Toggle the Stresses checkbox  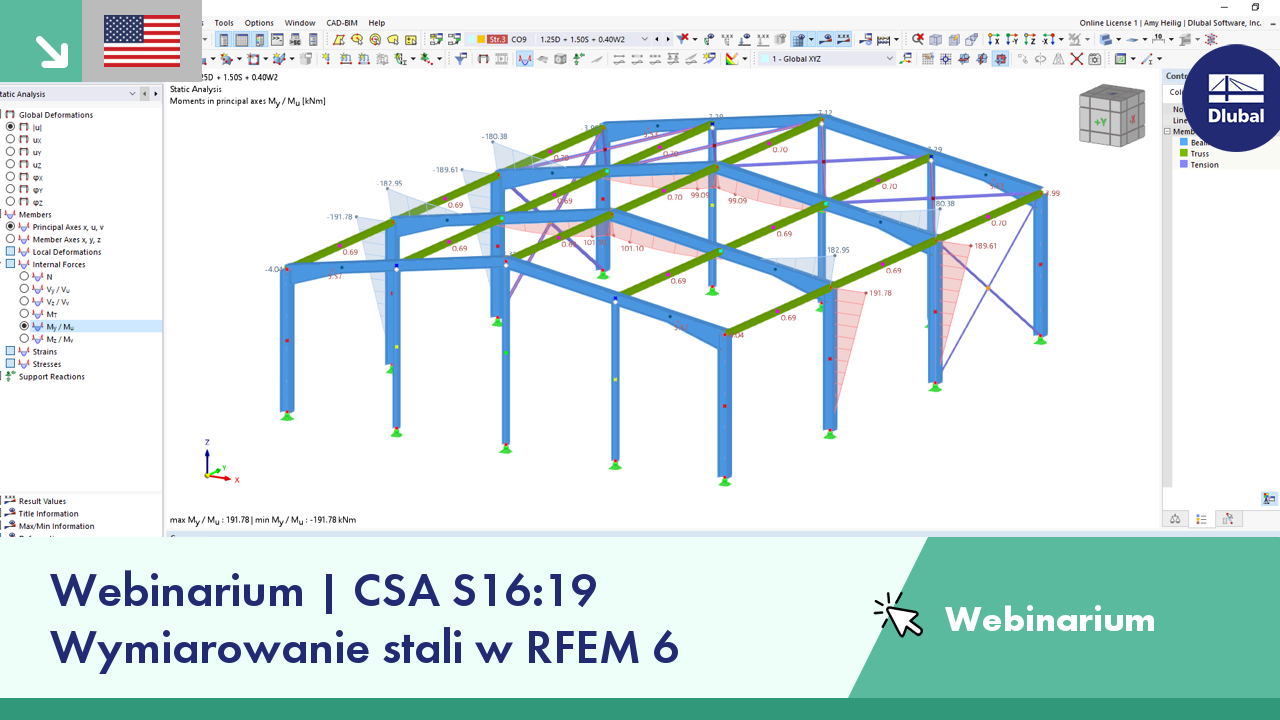coord(11,364)
